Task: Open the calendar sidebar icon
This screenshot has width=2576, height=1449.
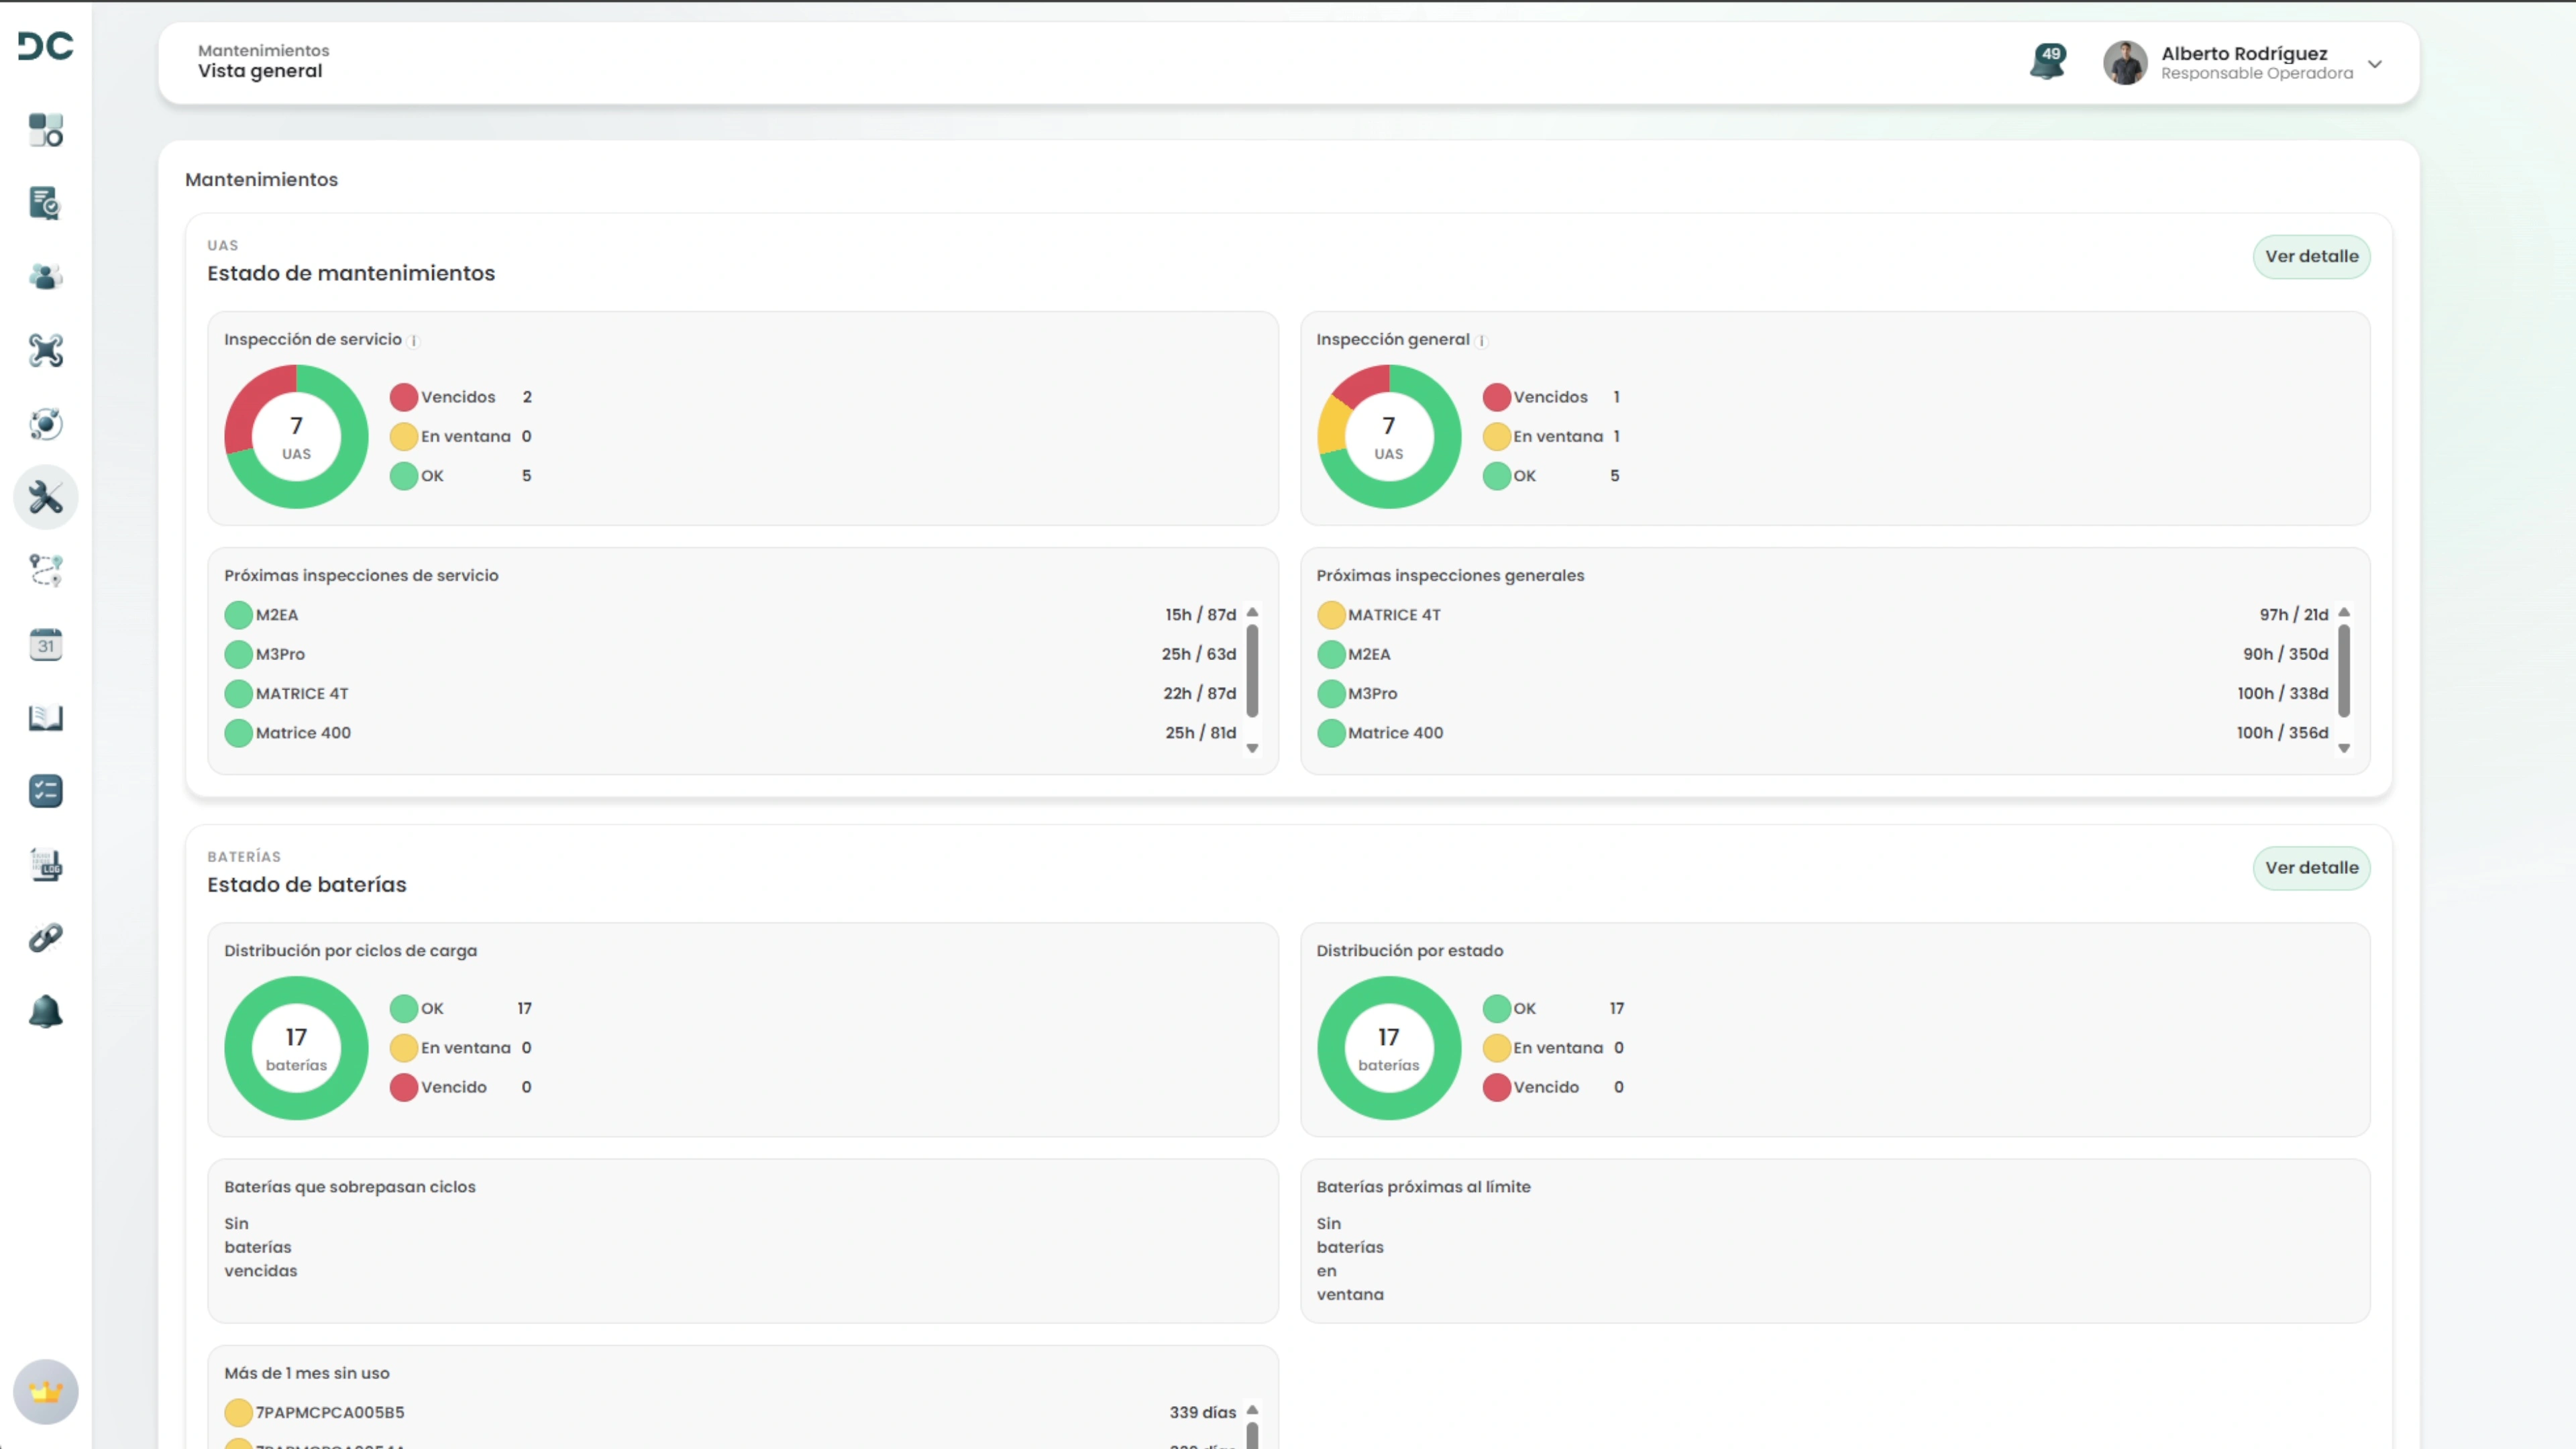Action: 45,645
